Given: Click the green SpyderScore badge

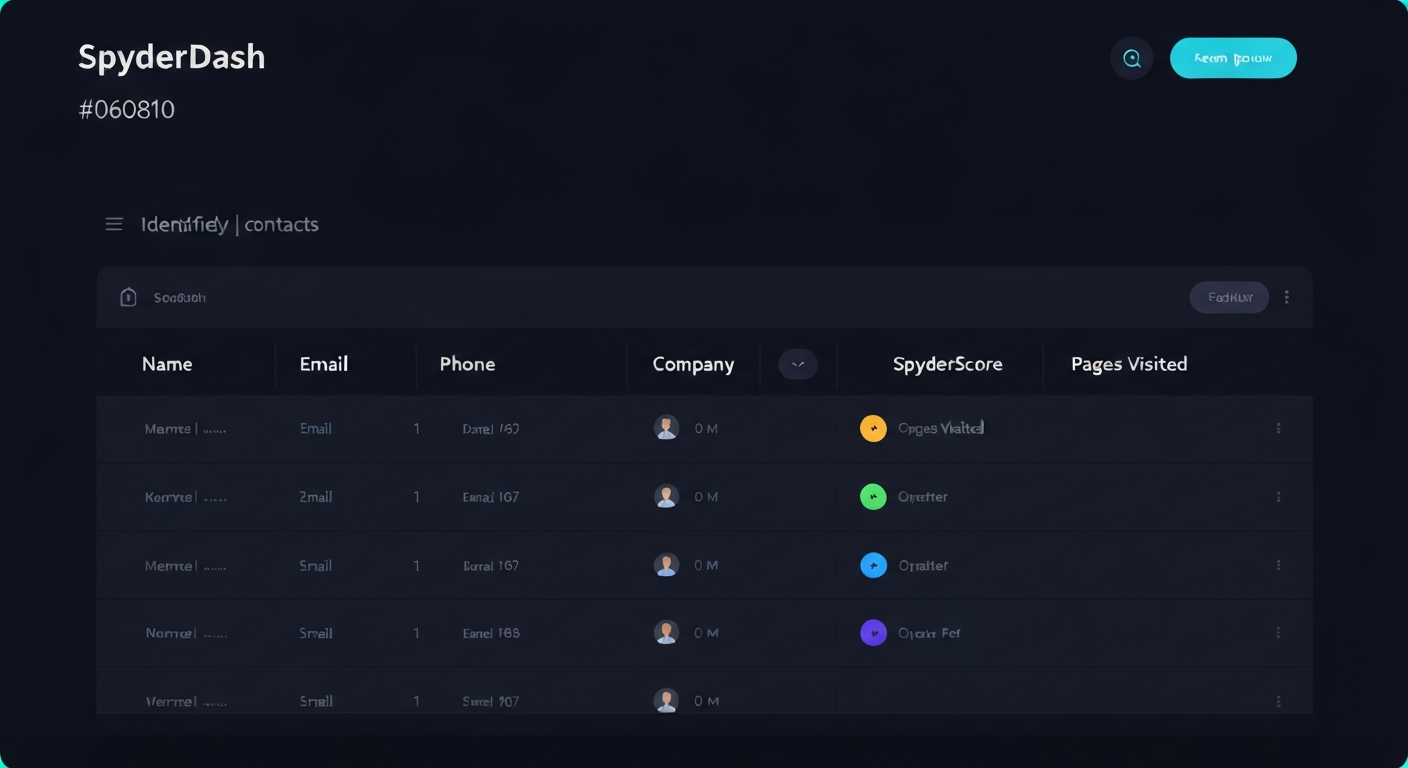Looking at the screenshot, I should (x=873, y=496).
